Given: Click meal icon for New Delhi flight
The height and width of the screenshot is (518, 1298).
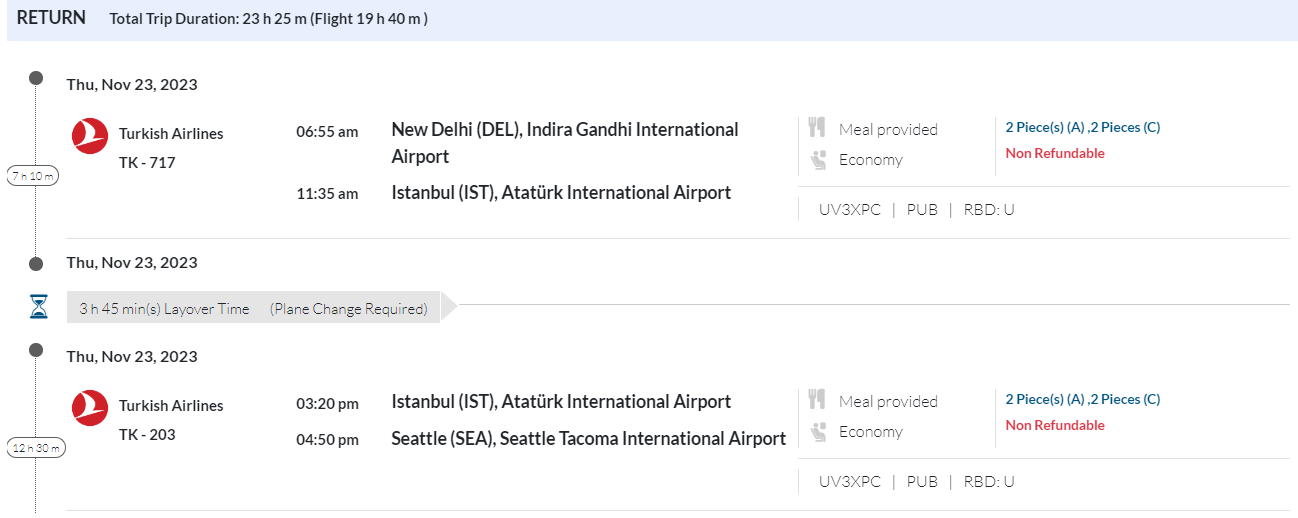Looking at the screenshot, I should pos(817,128).
